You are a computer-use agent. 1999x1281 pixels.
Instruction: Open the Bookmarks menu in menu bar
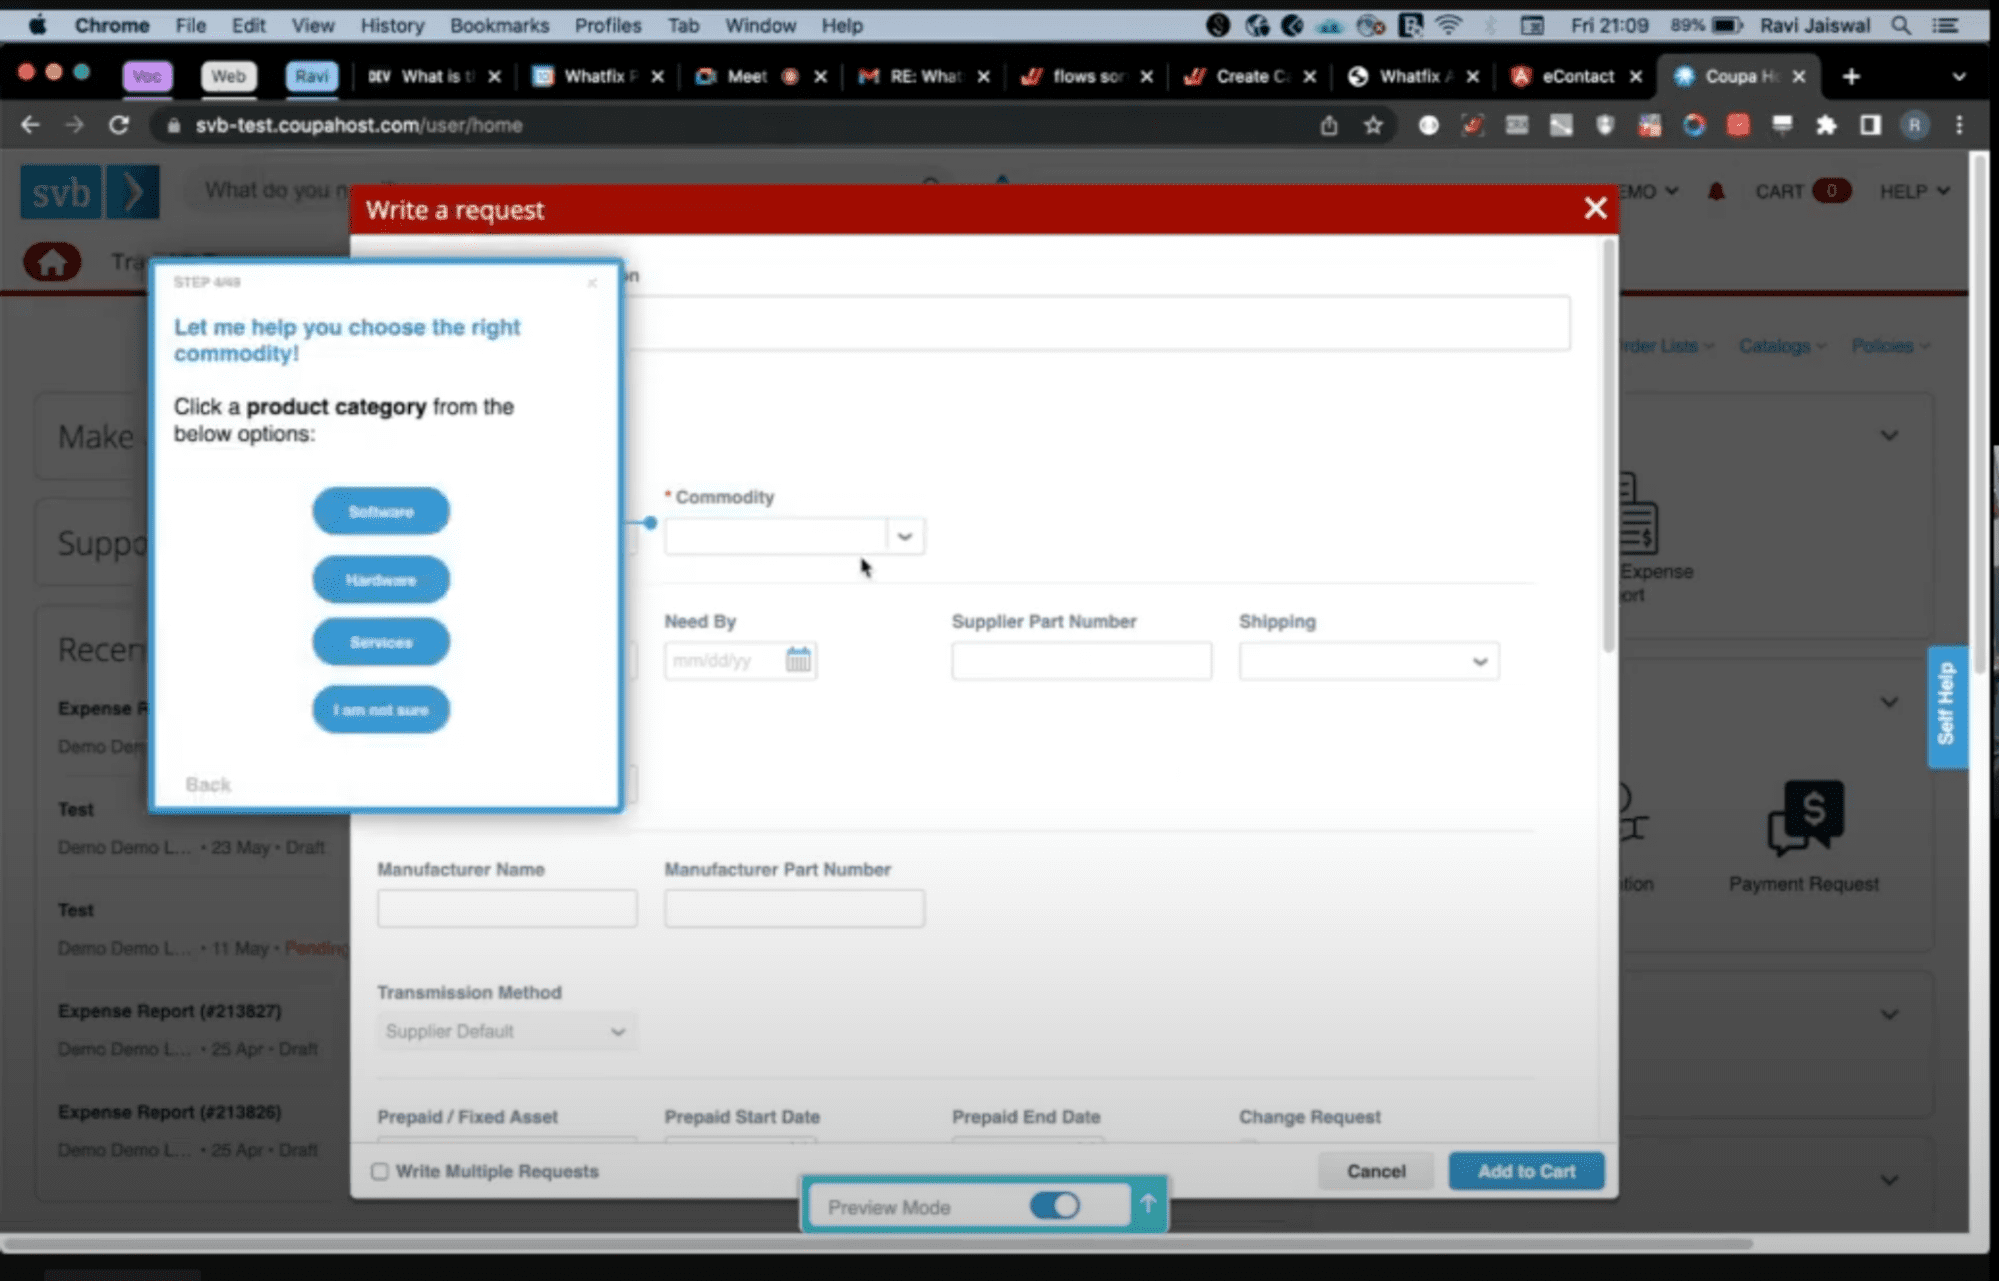pos(498,25)
